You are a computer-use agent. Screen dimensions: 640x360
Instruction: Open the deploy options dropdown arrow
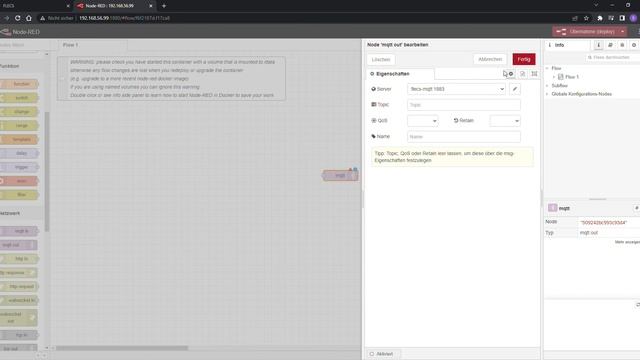pyautogui.click(x=622, y=31)
